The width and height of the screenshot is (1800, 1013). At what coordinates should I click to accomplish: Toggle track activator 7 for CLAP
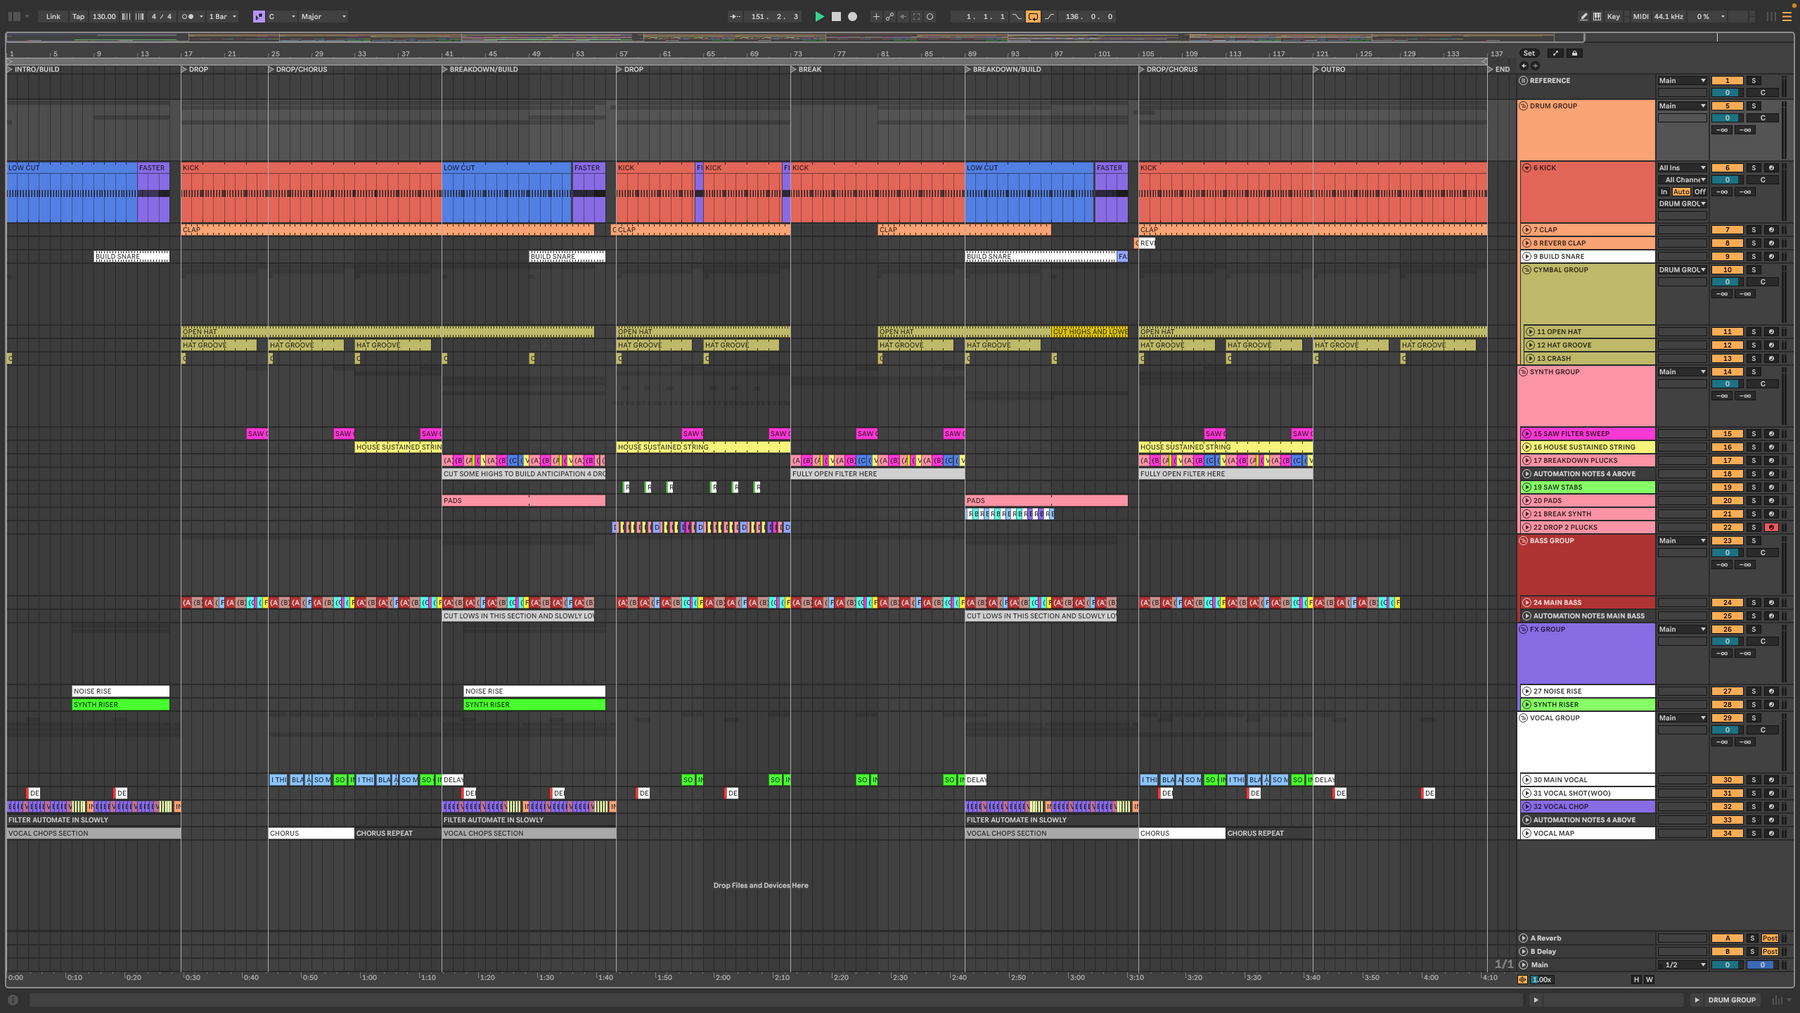tap(1727, 230)
